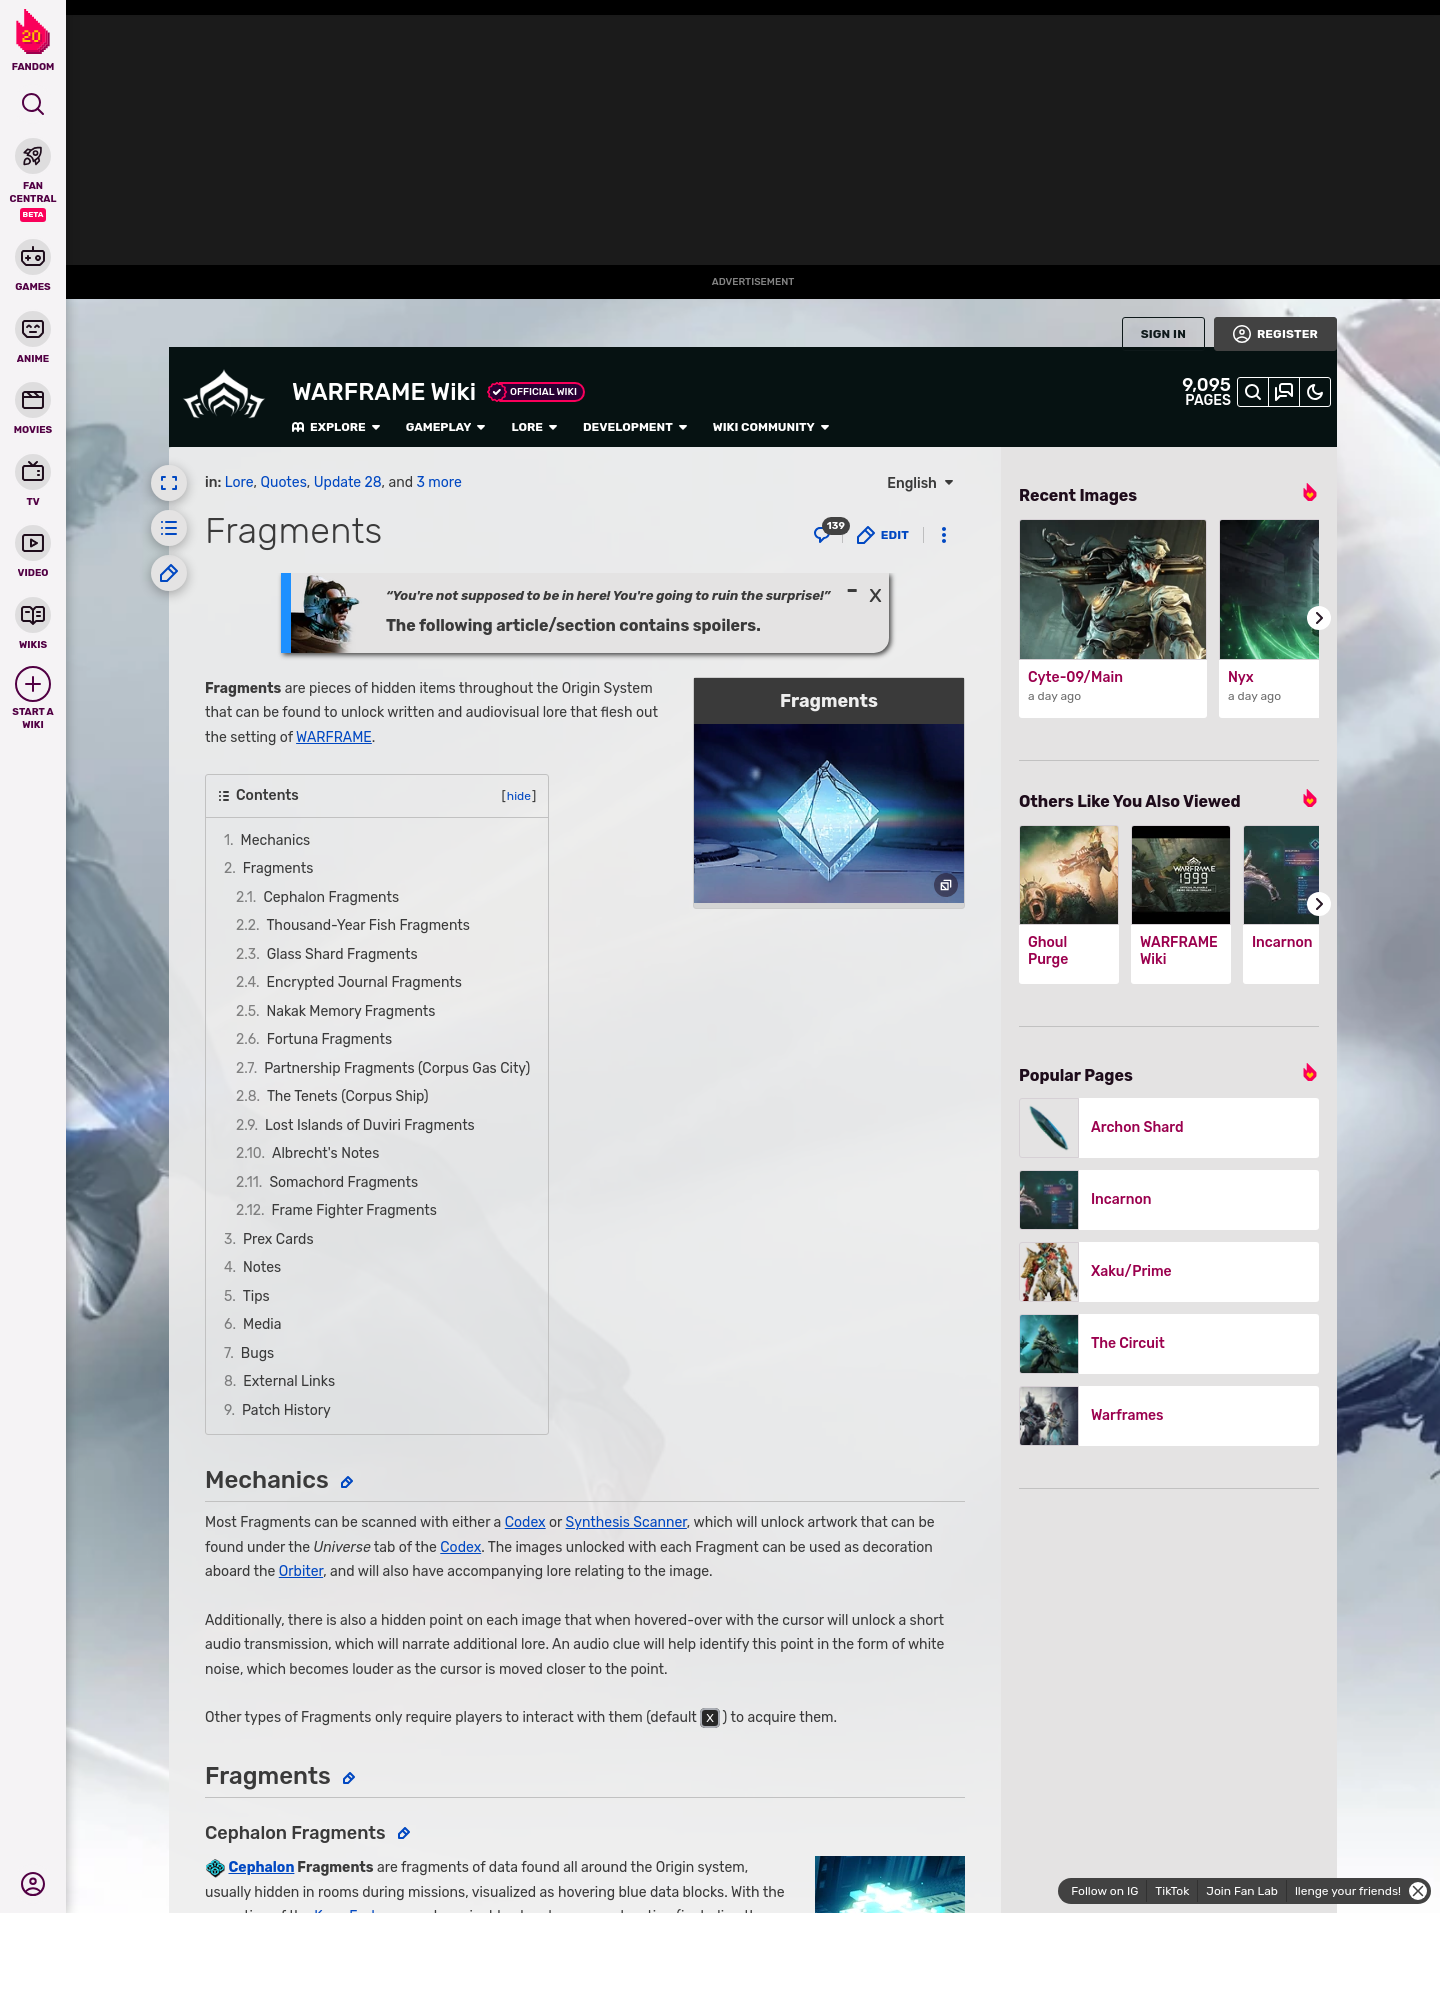This screenshot has height=2000, width=1440.
Task: Edit the Mechanics section pencil icon
Action: [x=347, y=1482]
